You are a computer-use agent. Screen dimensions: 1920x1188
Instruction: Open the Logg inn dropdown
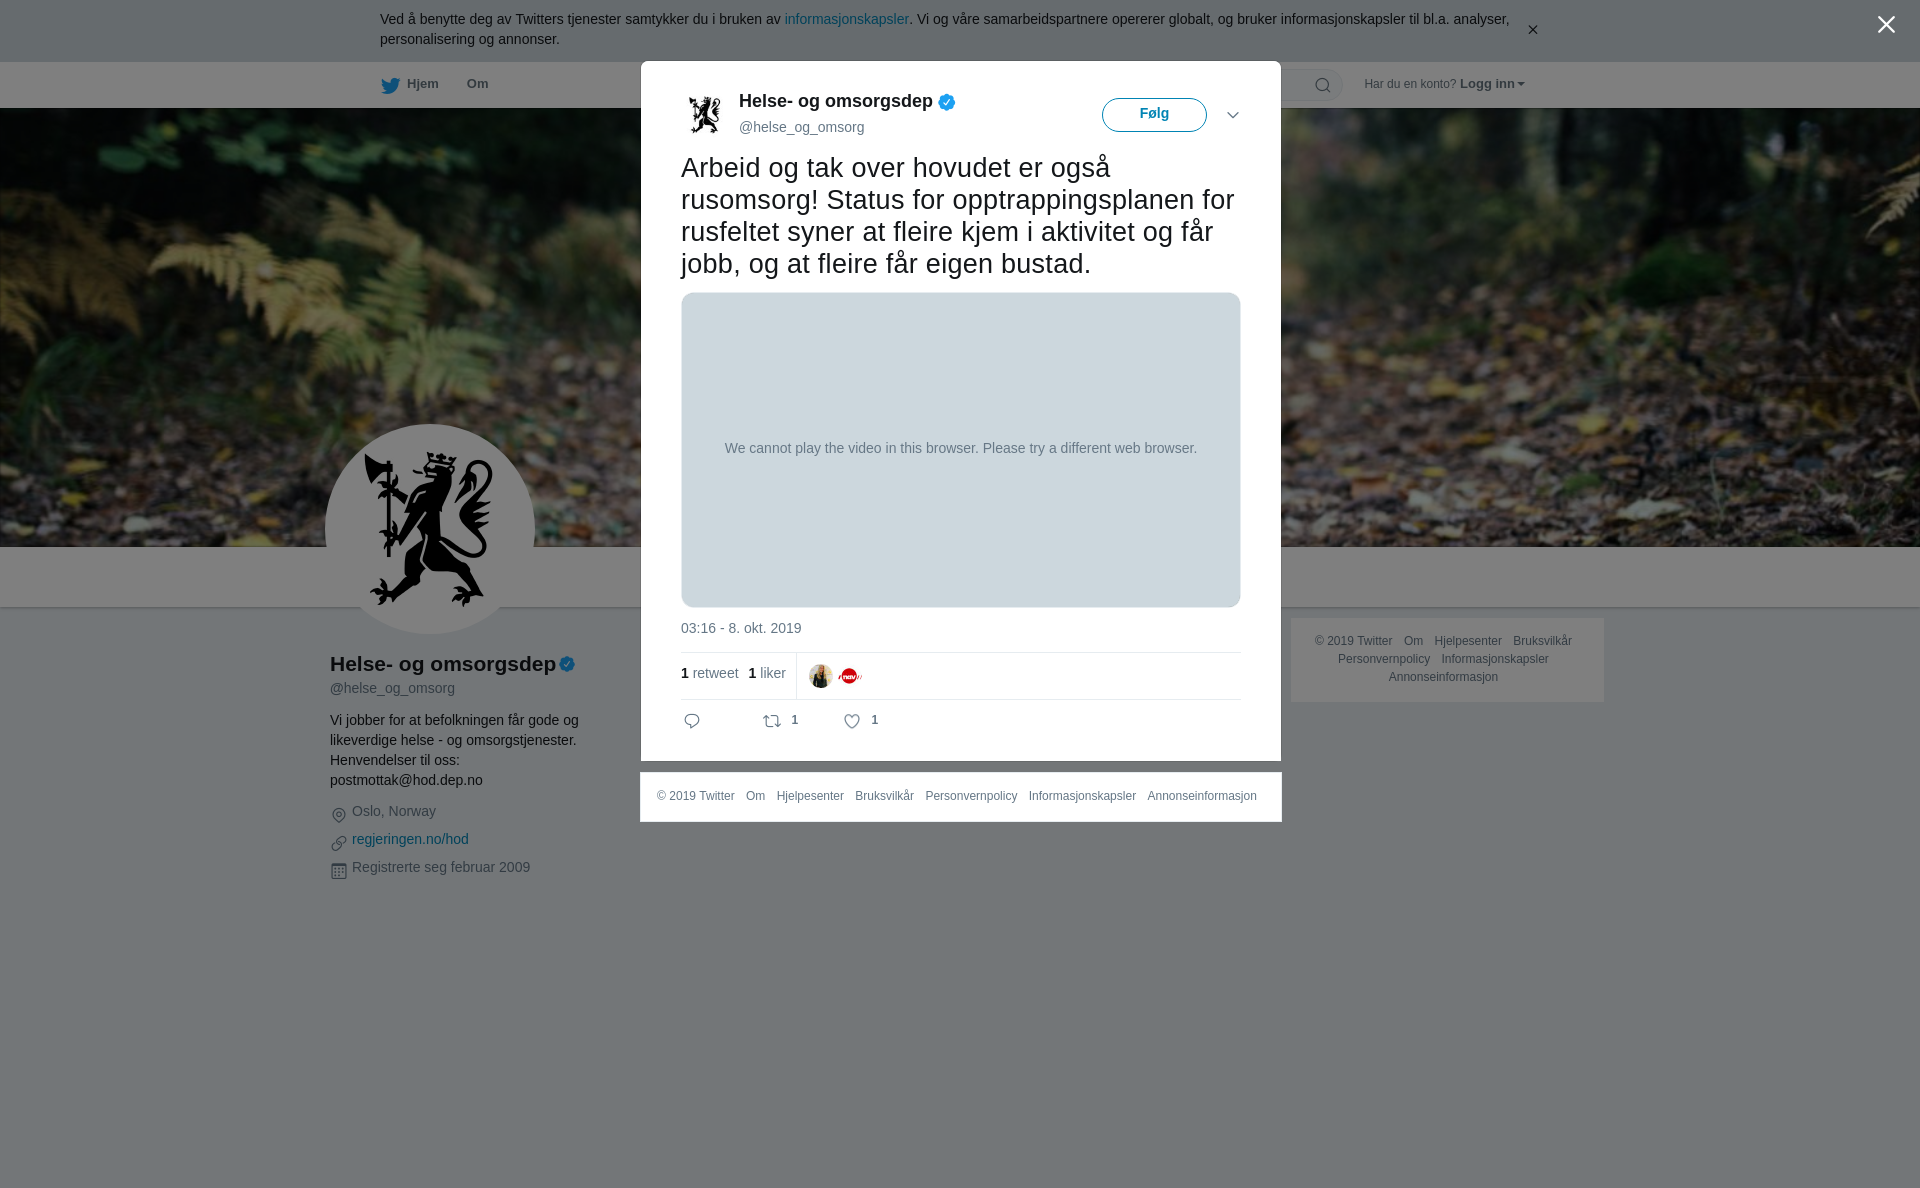1492,84
